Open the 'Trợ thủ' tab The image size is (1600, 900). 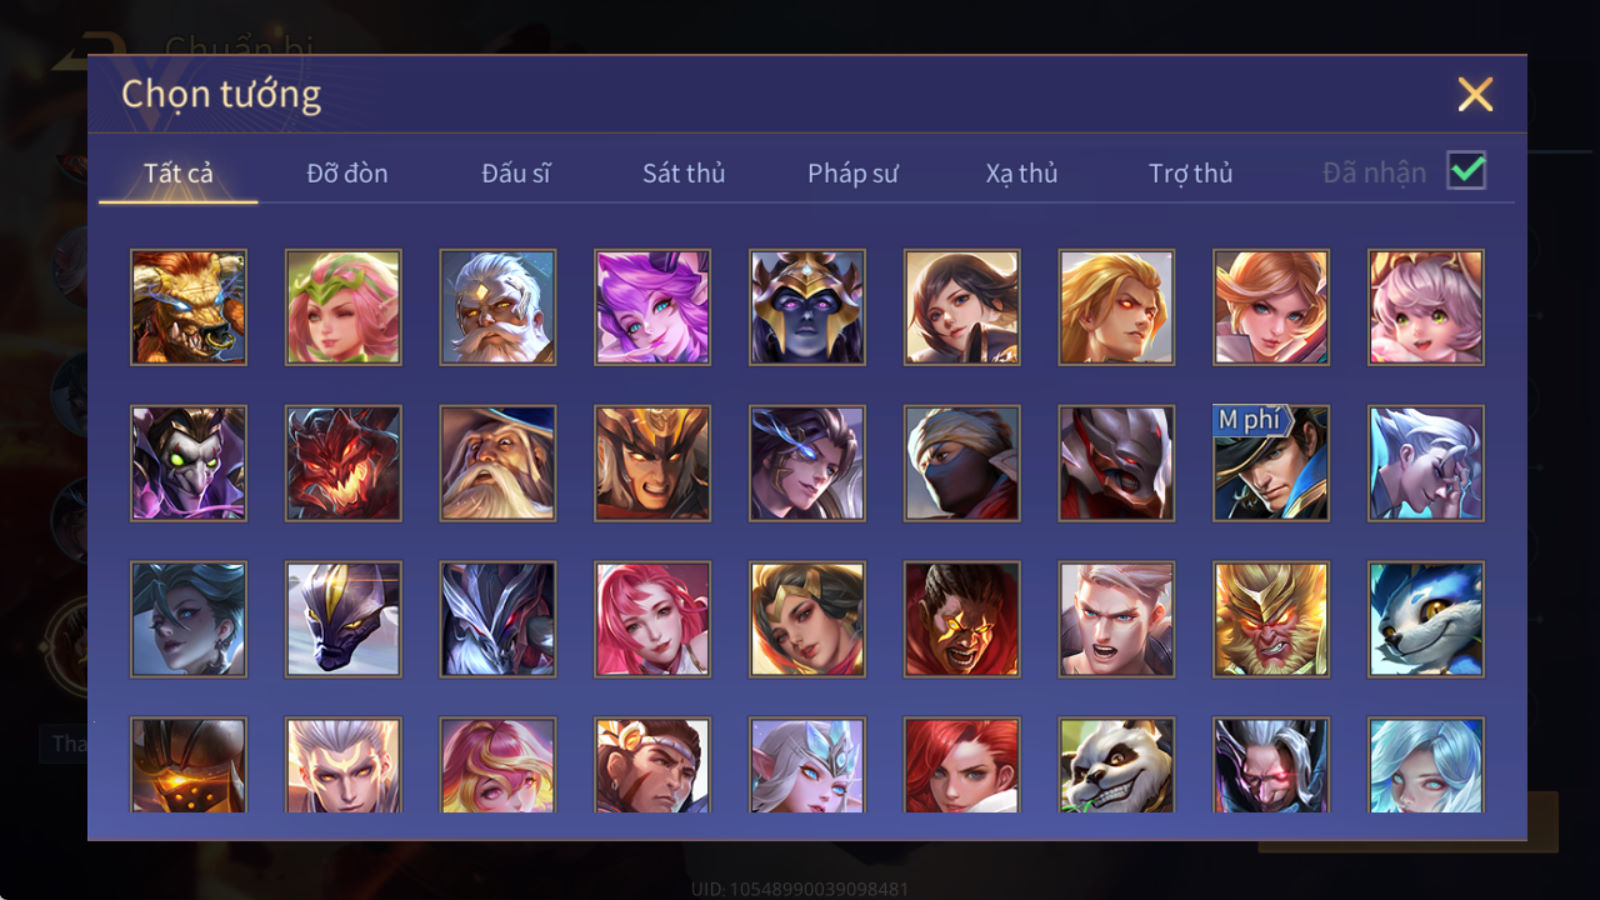click(x=1190, y=173)
